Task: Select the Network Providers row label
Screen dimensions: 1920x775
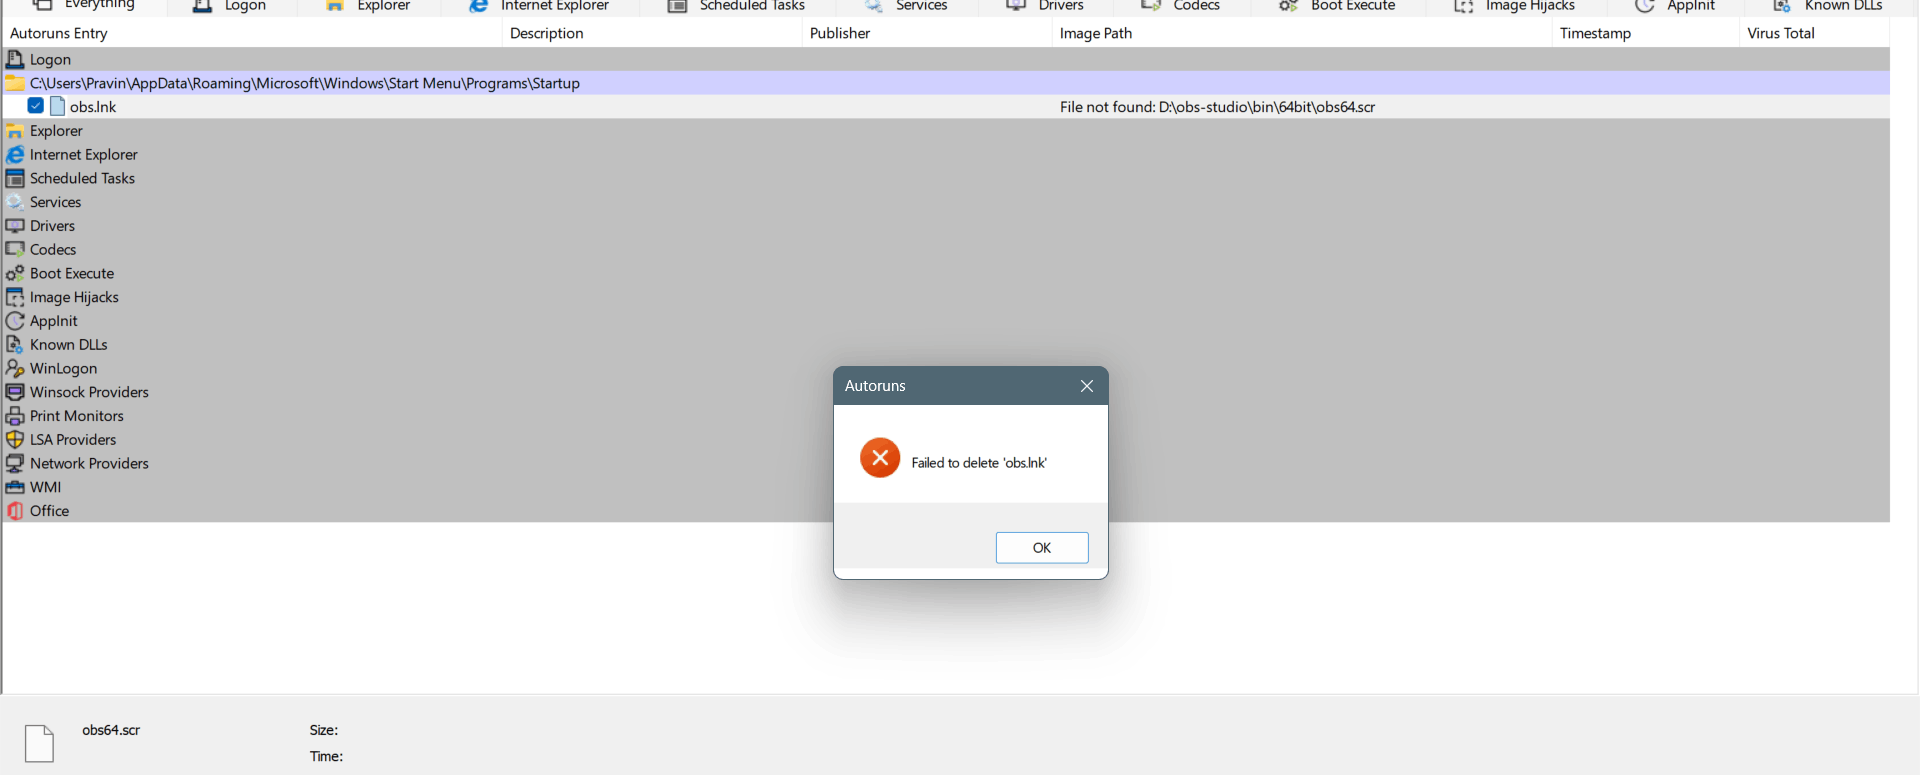Action: [x=89, y=464]
